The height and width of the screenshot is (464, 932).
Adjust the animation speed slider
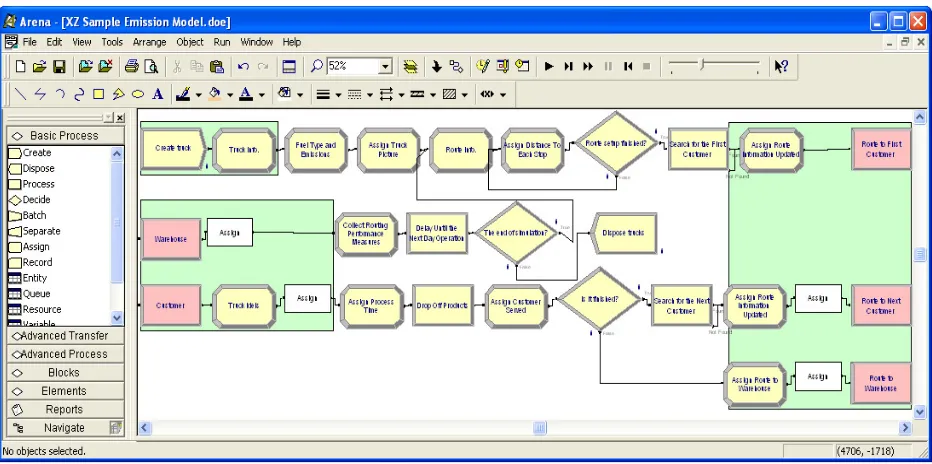702,64
